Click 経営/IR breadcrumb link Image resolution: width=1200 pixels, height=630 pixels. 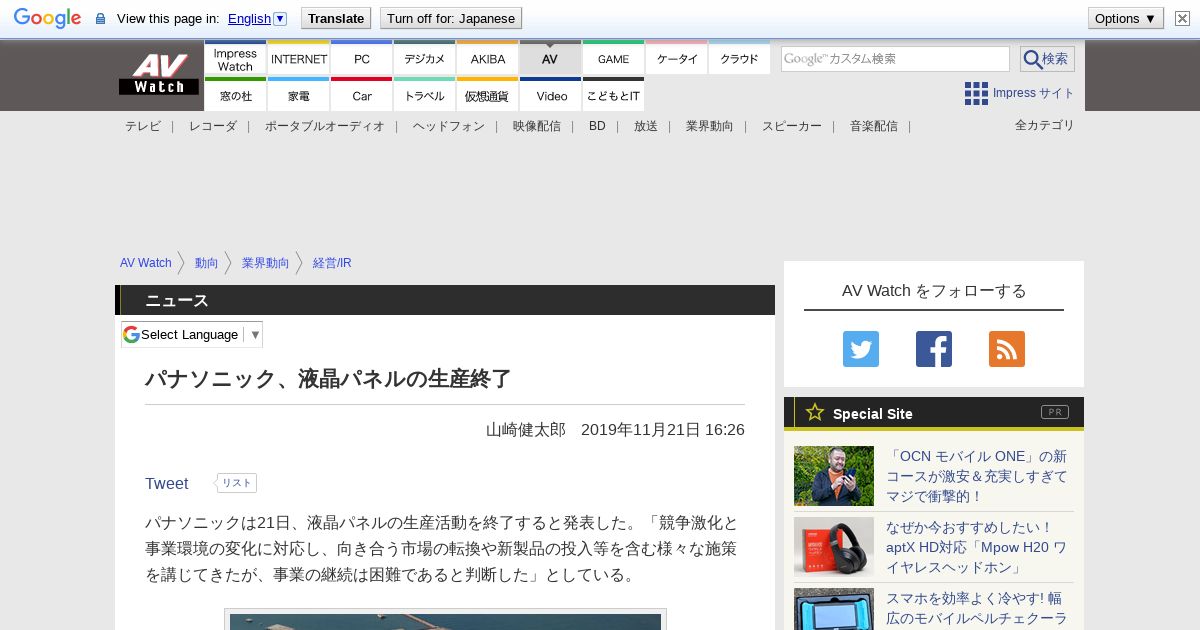click(332, 263)
